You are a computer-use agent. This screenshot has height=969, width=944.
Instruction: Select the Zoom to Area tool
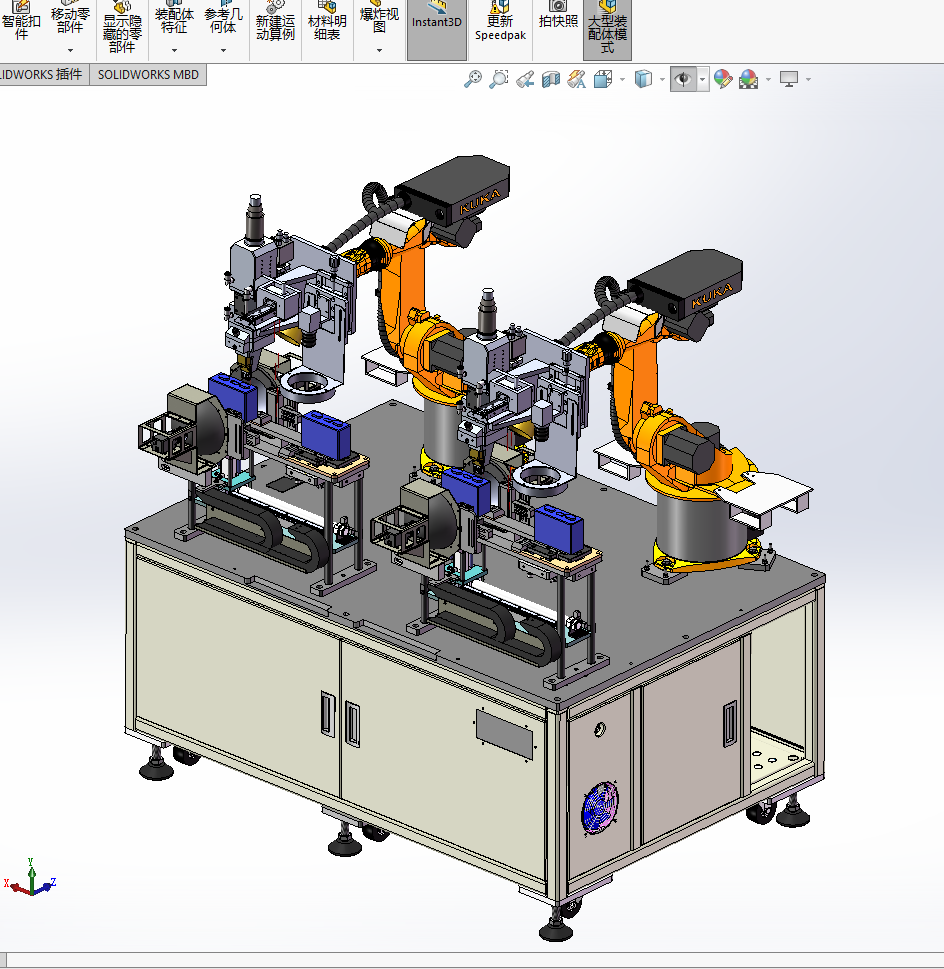tap(499, 79)
